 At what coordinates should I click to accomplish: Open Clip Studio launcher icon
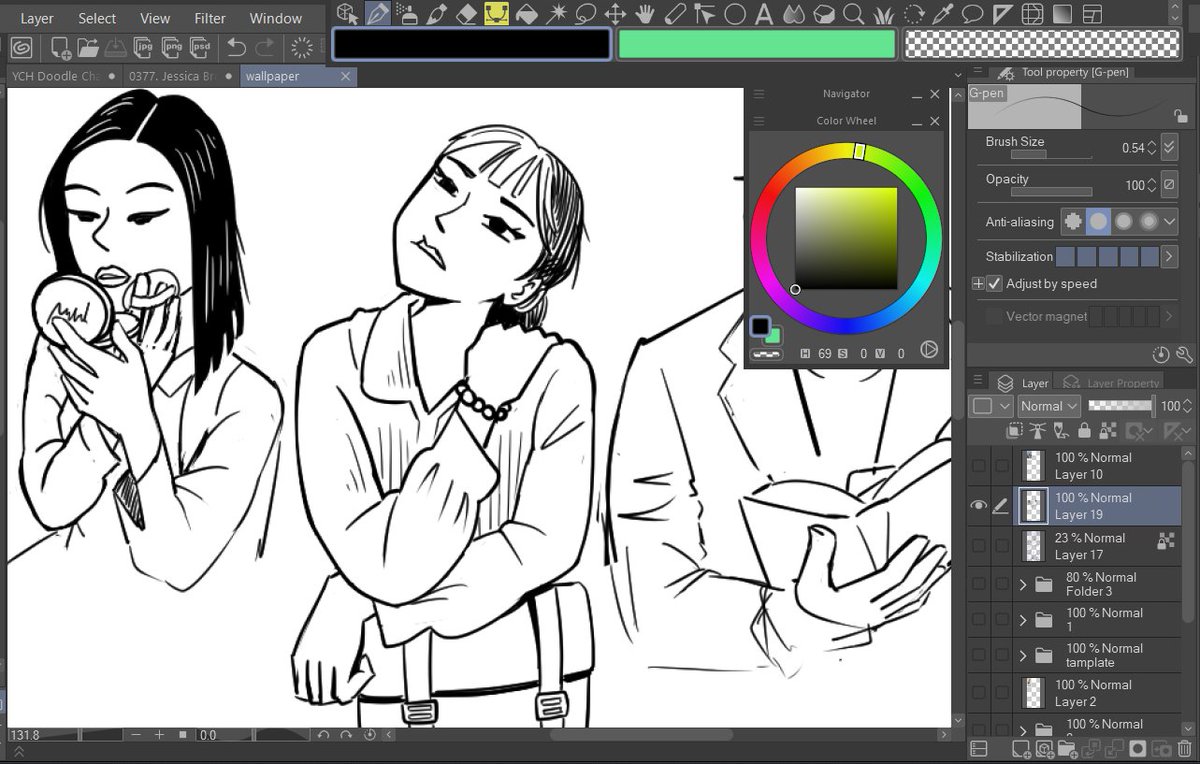coord(21,47)
